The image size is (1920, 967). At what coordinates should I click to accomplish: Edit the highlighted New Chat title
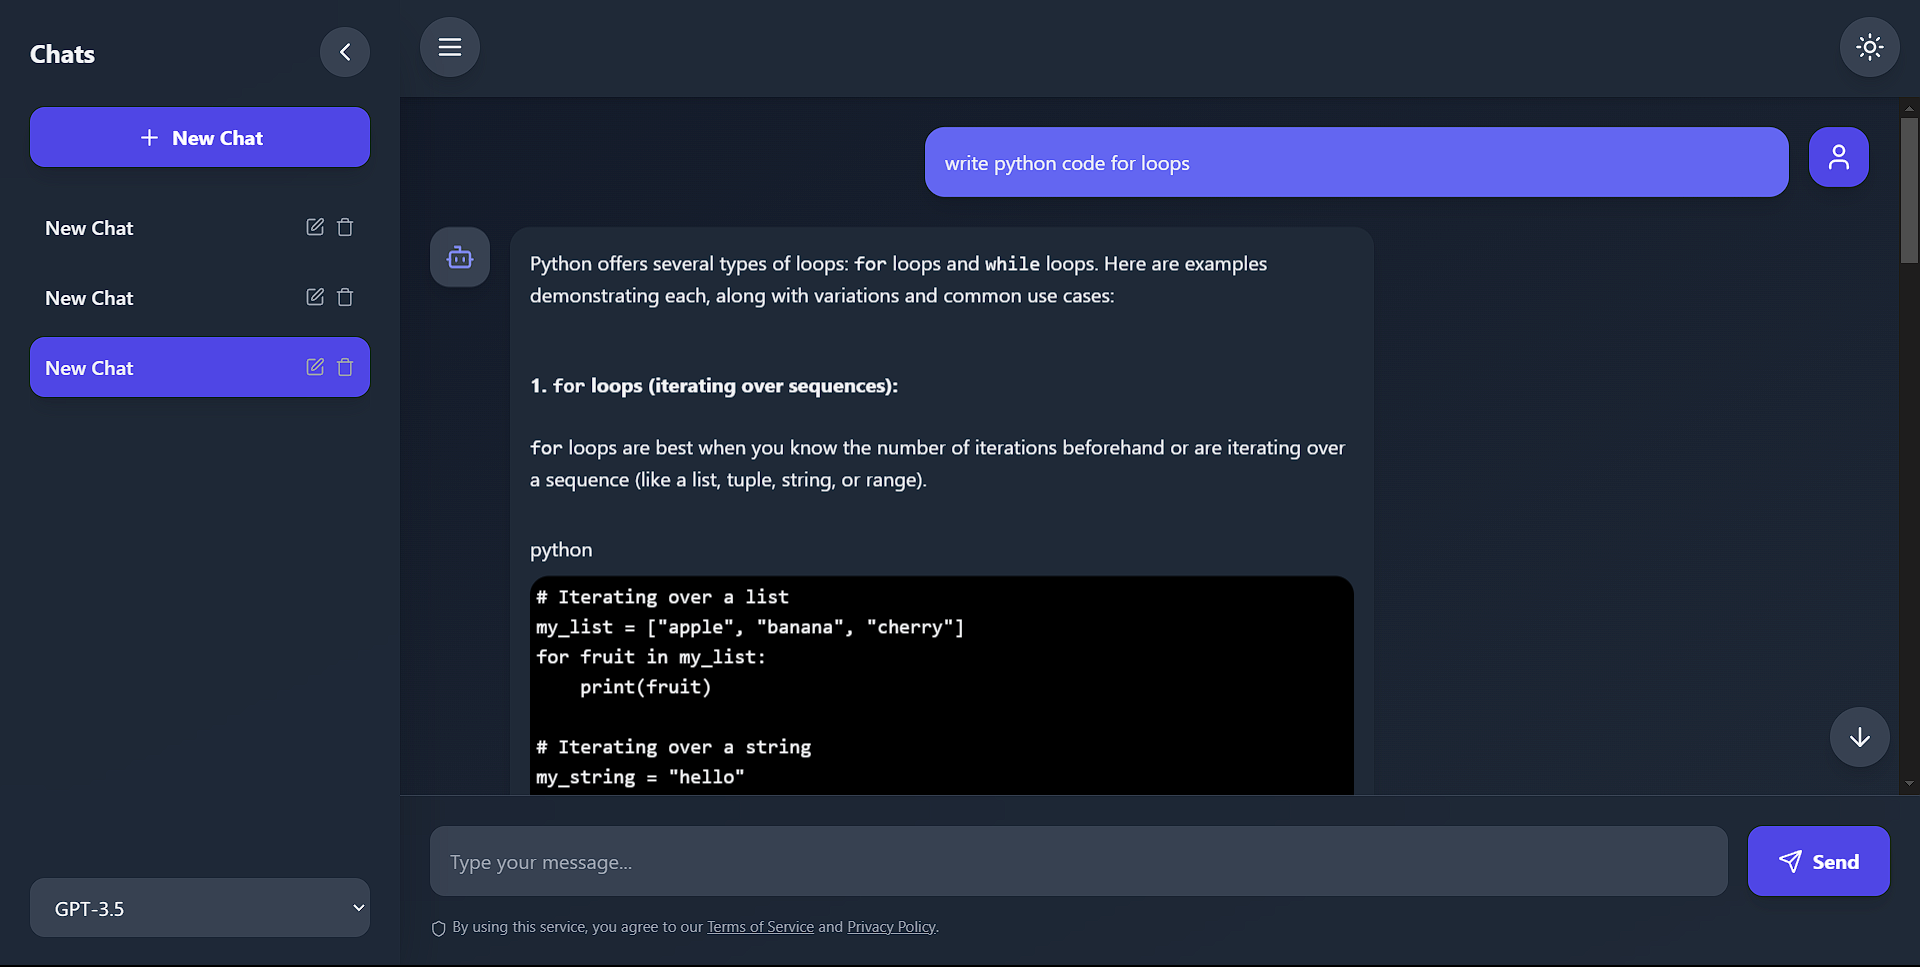pos(314,367)
